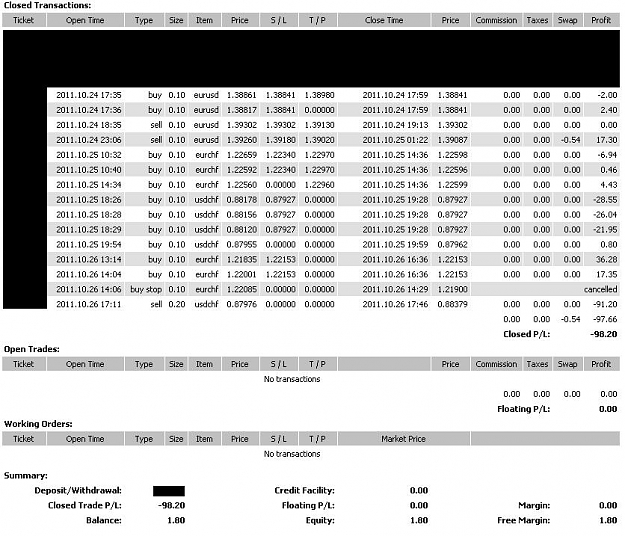Screen dimensions: 625x536
Task: Select the open time 2011.10.25 14:34
Action: pos(88,185)
